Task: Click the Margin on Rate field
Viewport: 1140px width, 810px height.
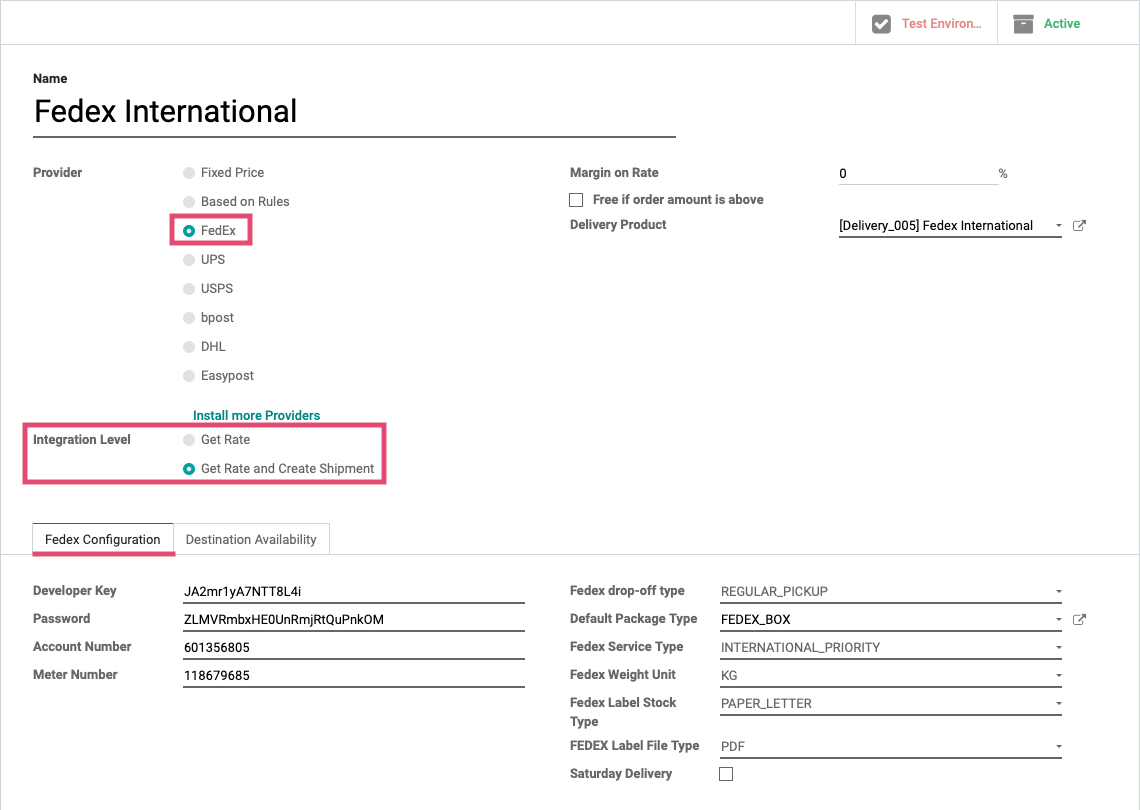Action: coord(918,174)
